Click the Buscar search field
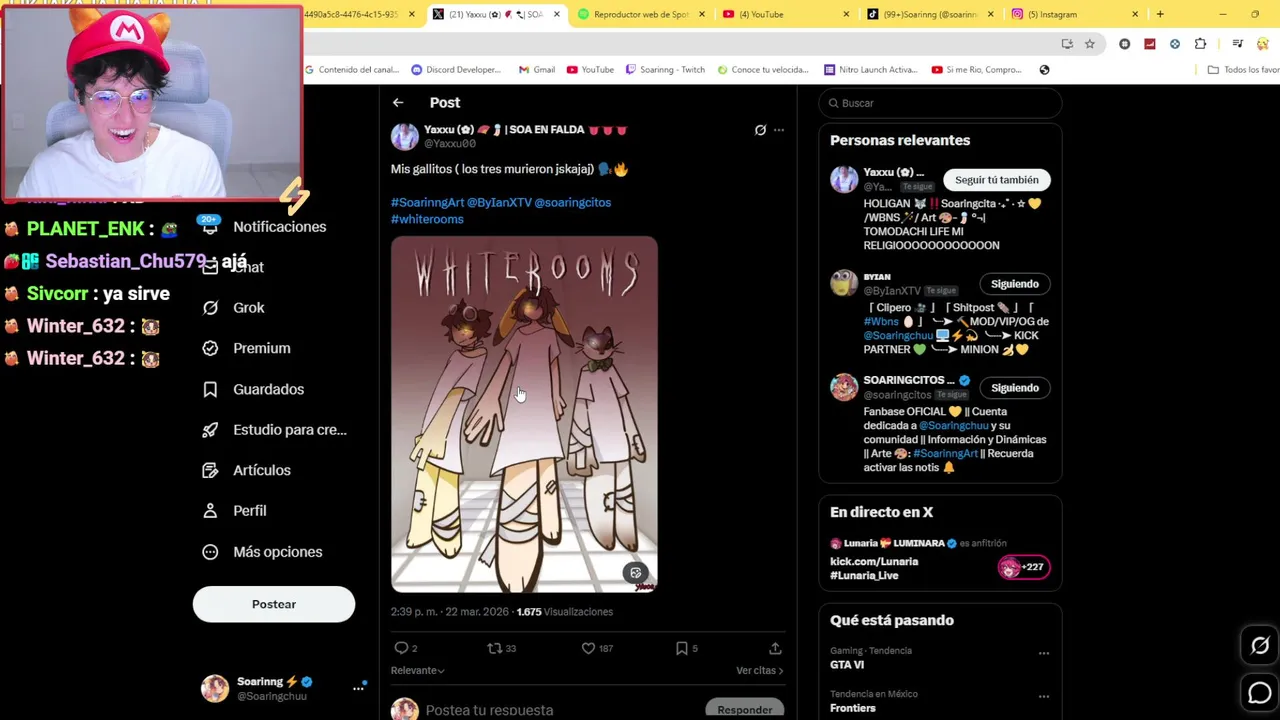 [x=940, y=103]
